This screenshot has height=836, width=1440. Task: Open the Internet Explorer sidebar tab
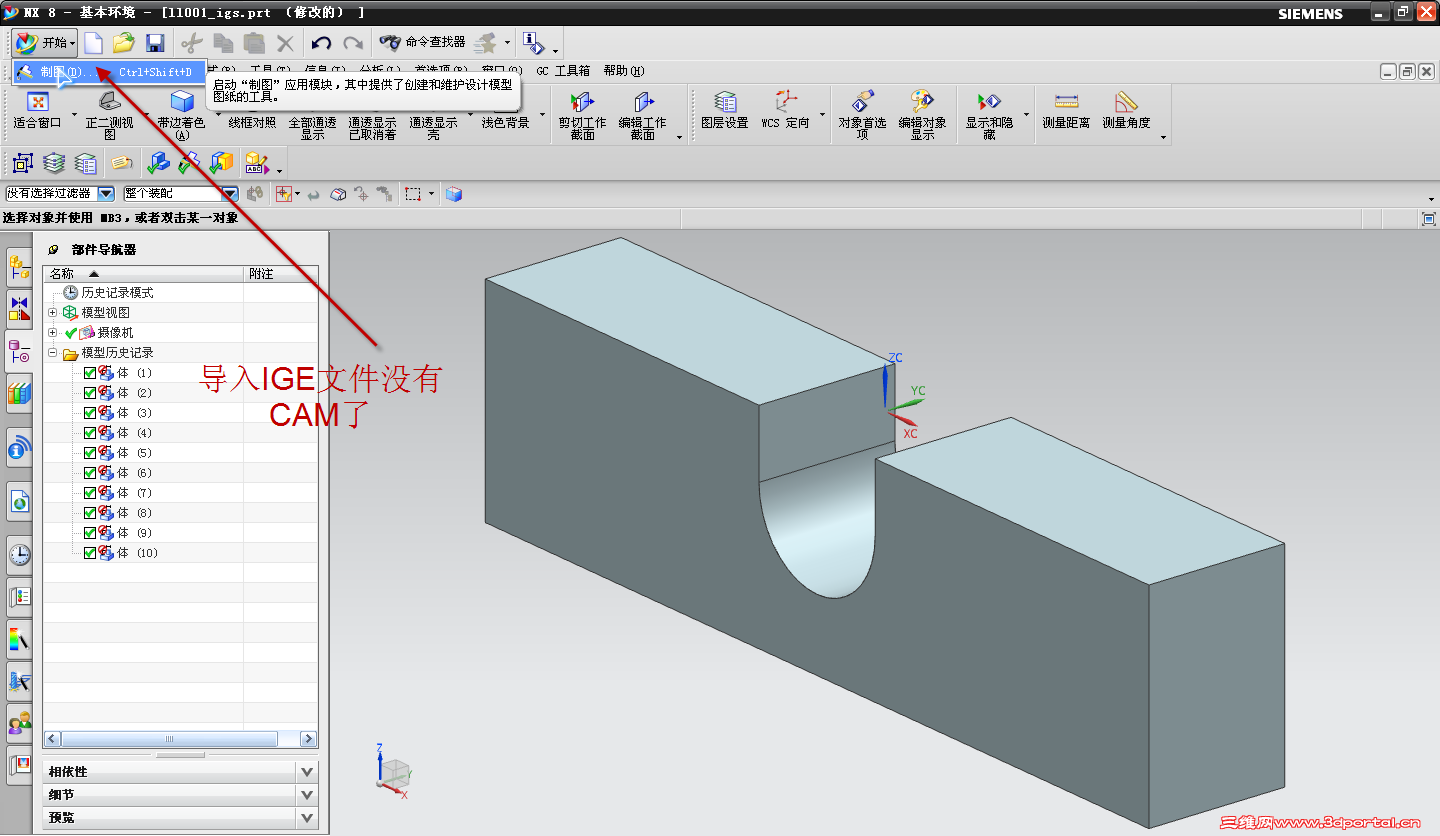click(19, 502)
